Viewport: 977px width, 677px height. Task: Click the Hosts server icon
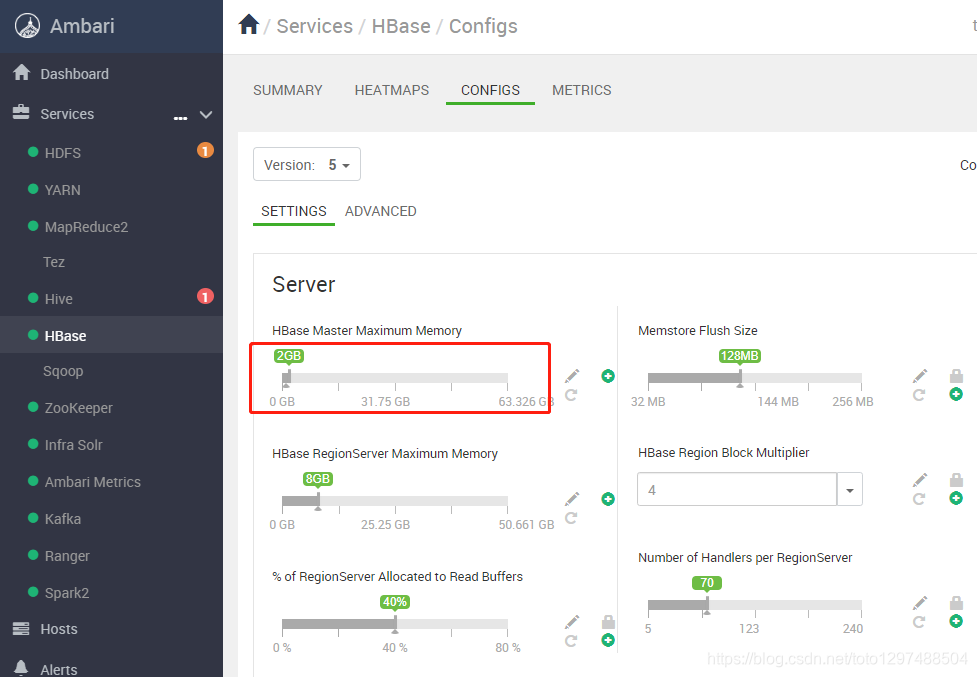point(21,628)
